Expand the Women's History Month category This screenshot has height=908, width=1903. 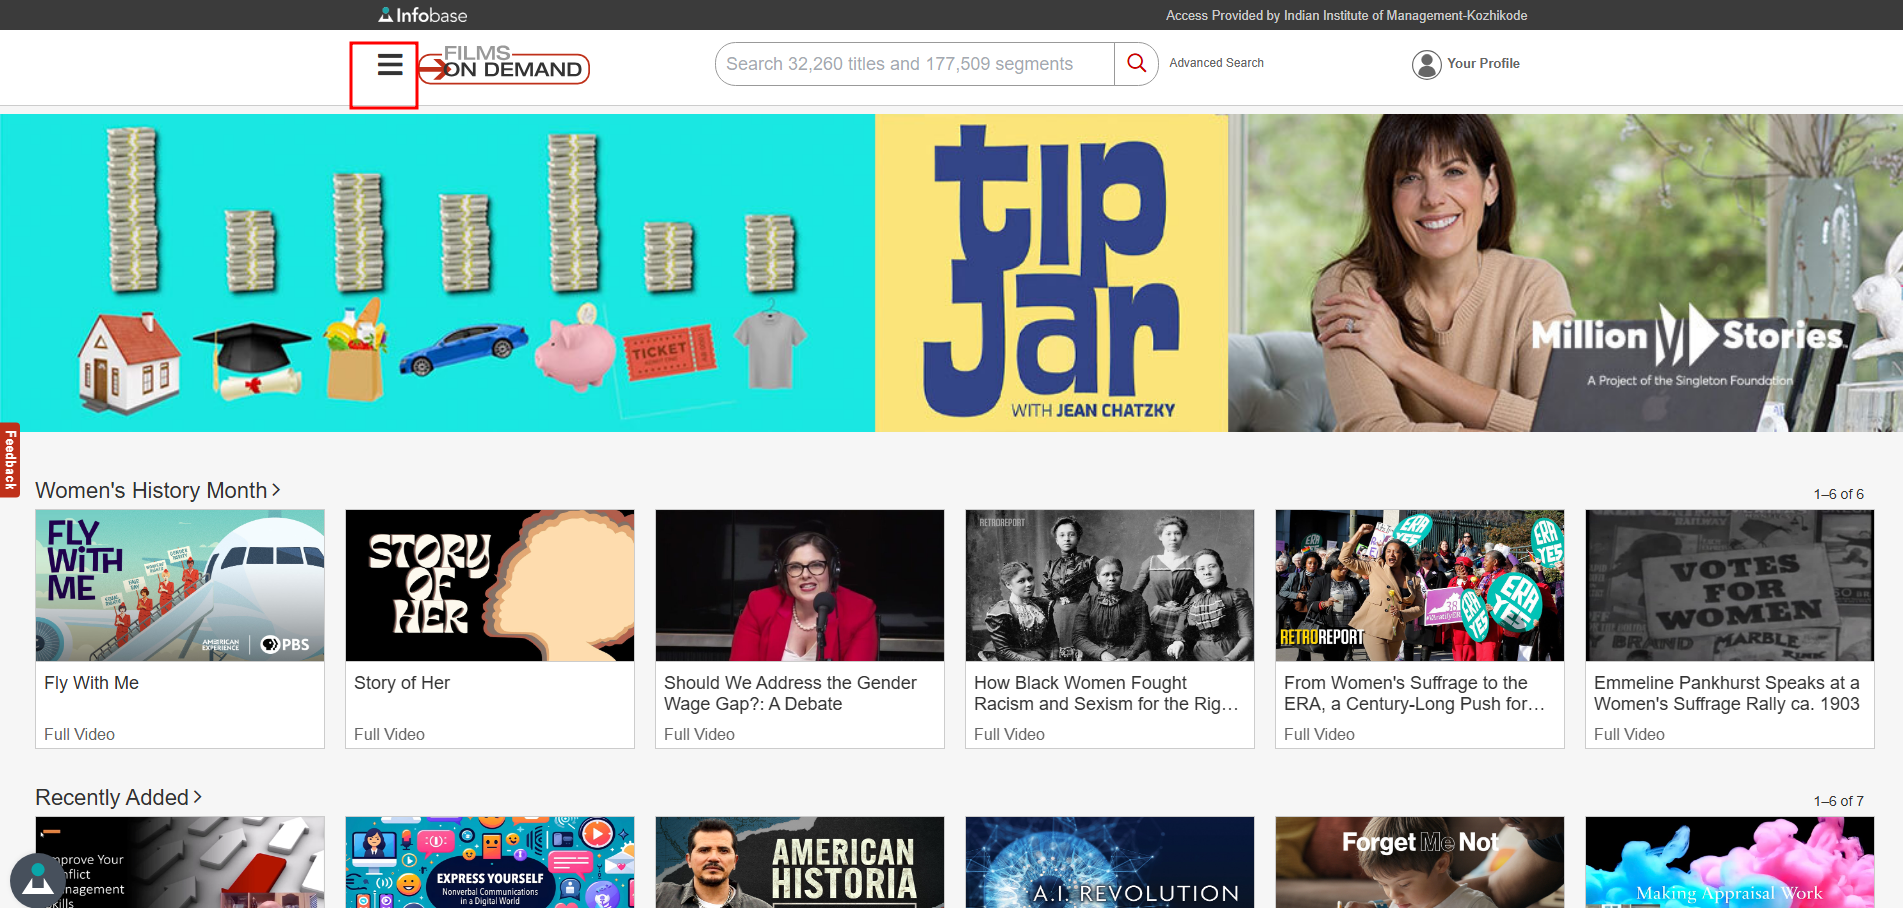[x=157, y=490]
